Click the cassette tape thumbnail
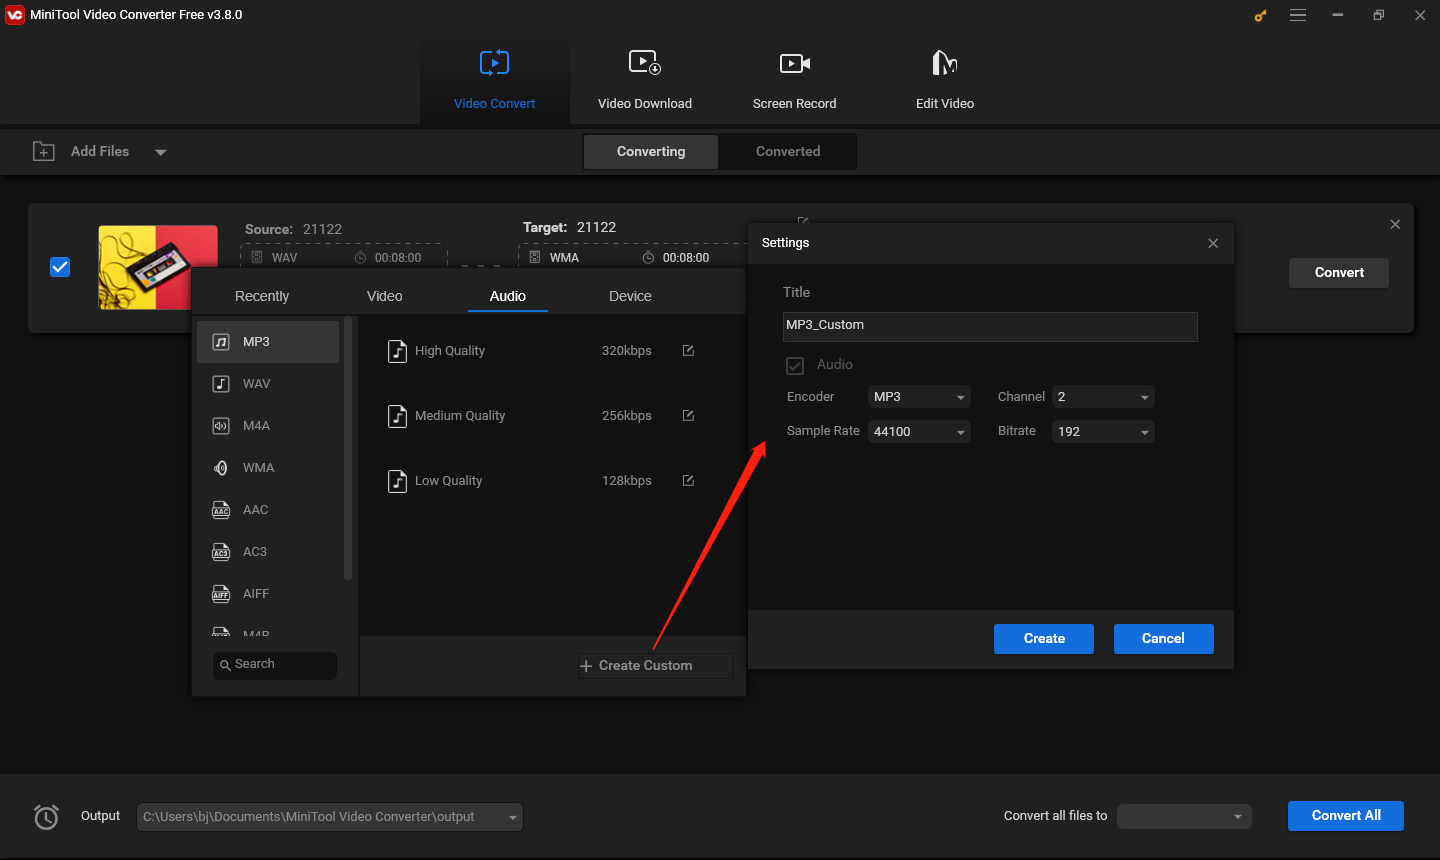This screenshot has width=1440, height=860. (158, 267)
